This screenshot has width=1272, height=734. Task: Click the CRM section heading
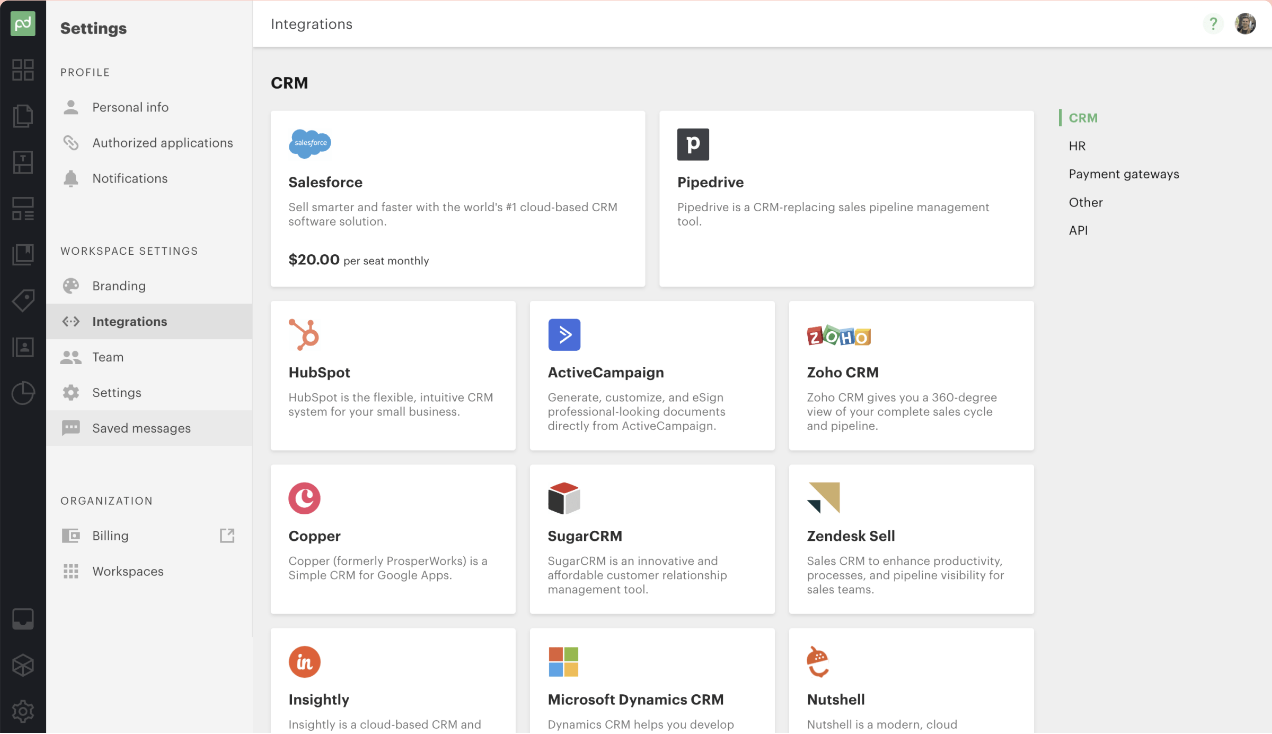pyautogui.click(x=289, y=83)
